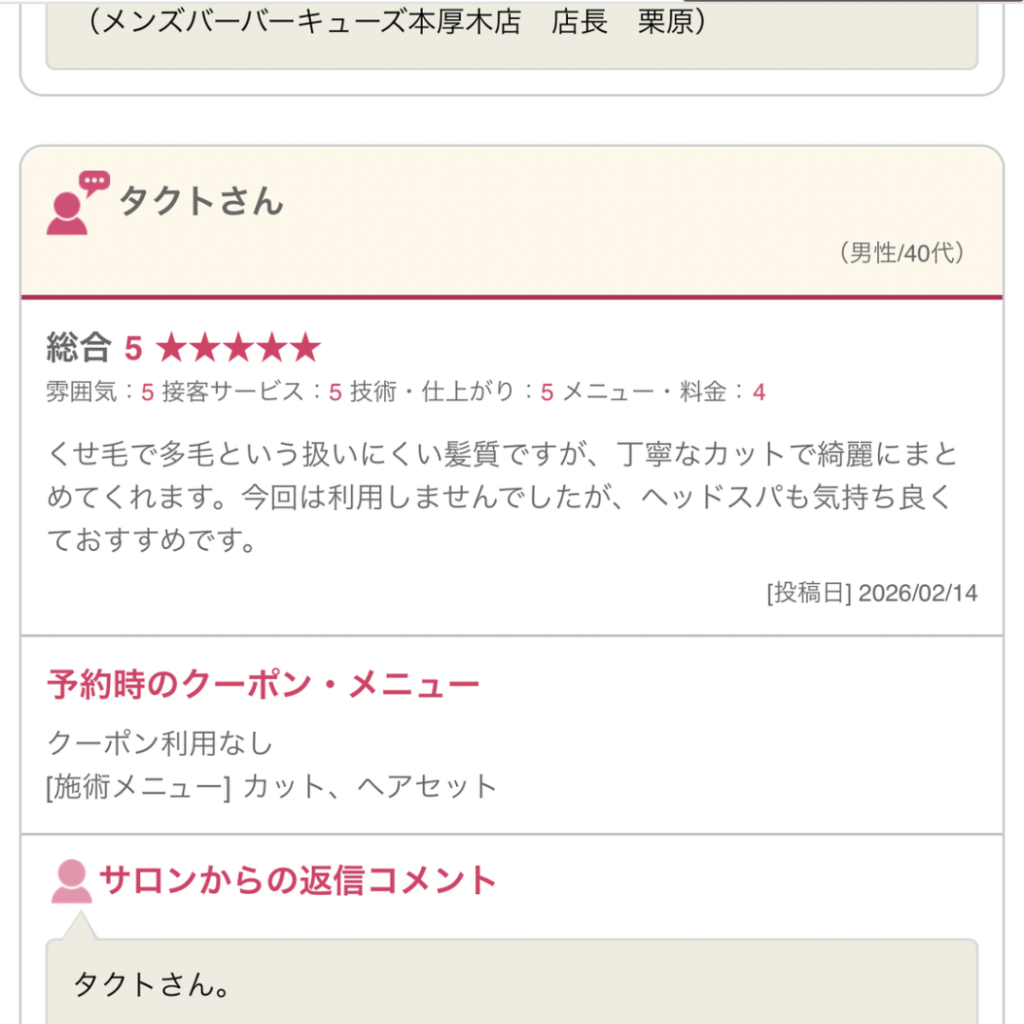
Task: Click the first star of the overall rating
Action: (x=171, y=348)
